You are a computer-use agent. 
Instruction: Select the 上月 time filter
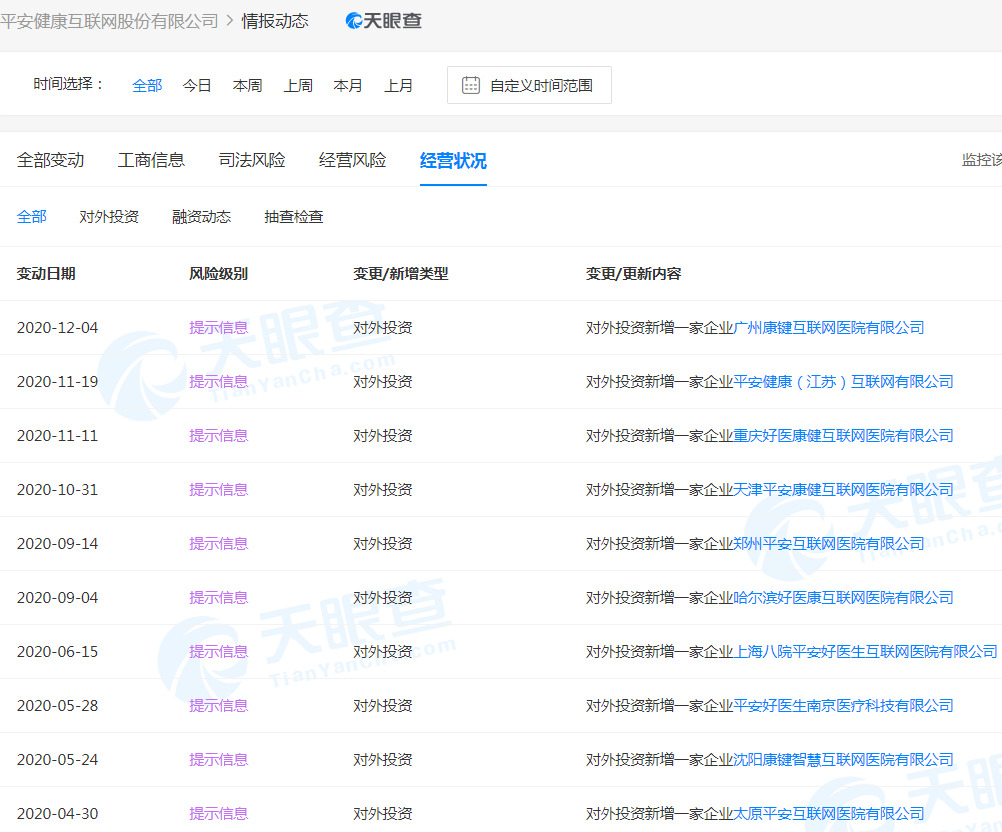click(x=398, y=85)
